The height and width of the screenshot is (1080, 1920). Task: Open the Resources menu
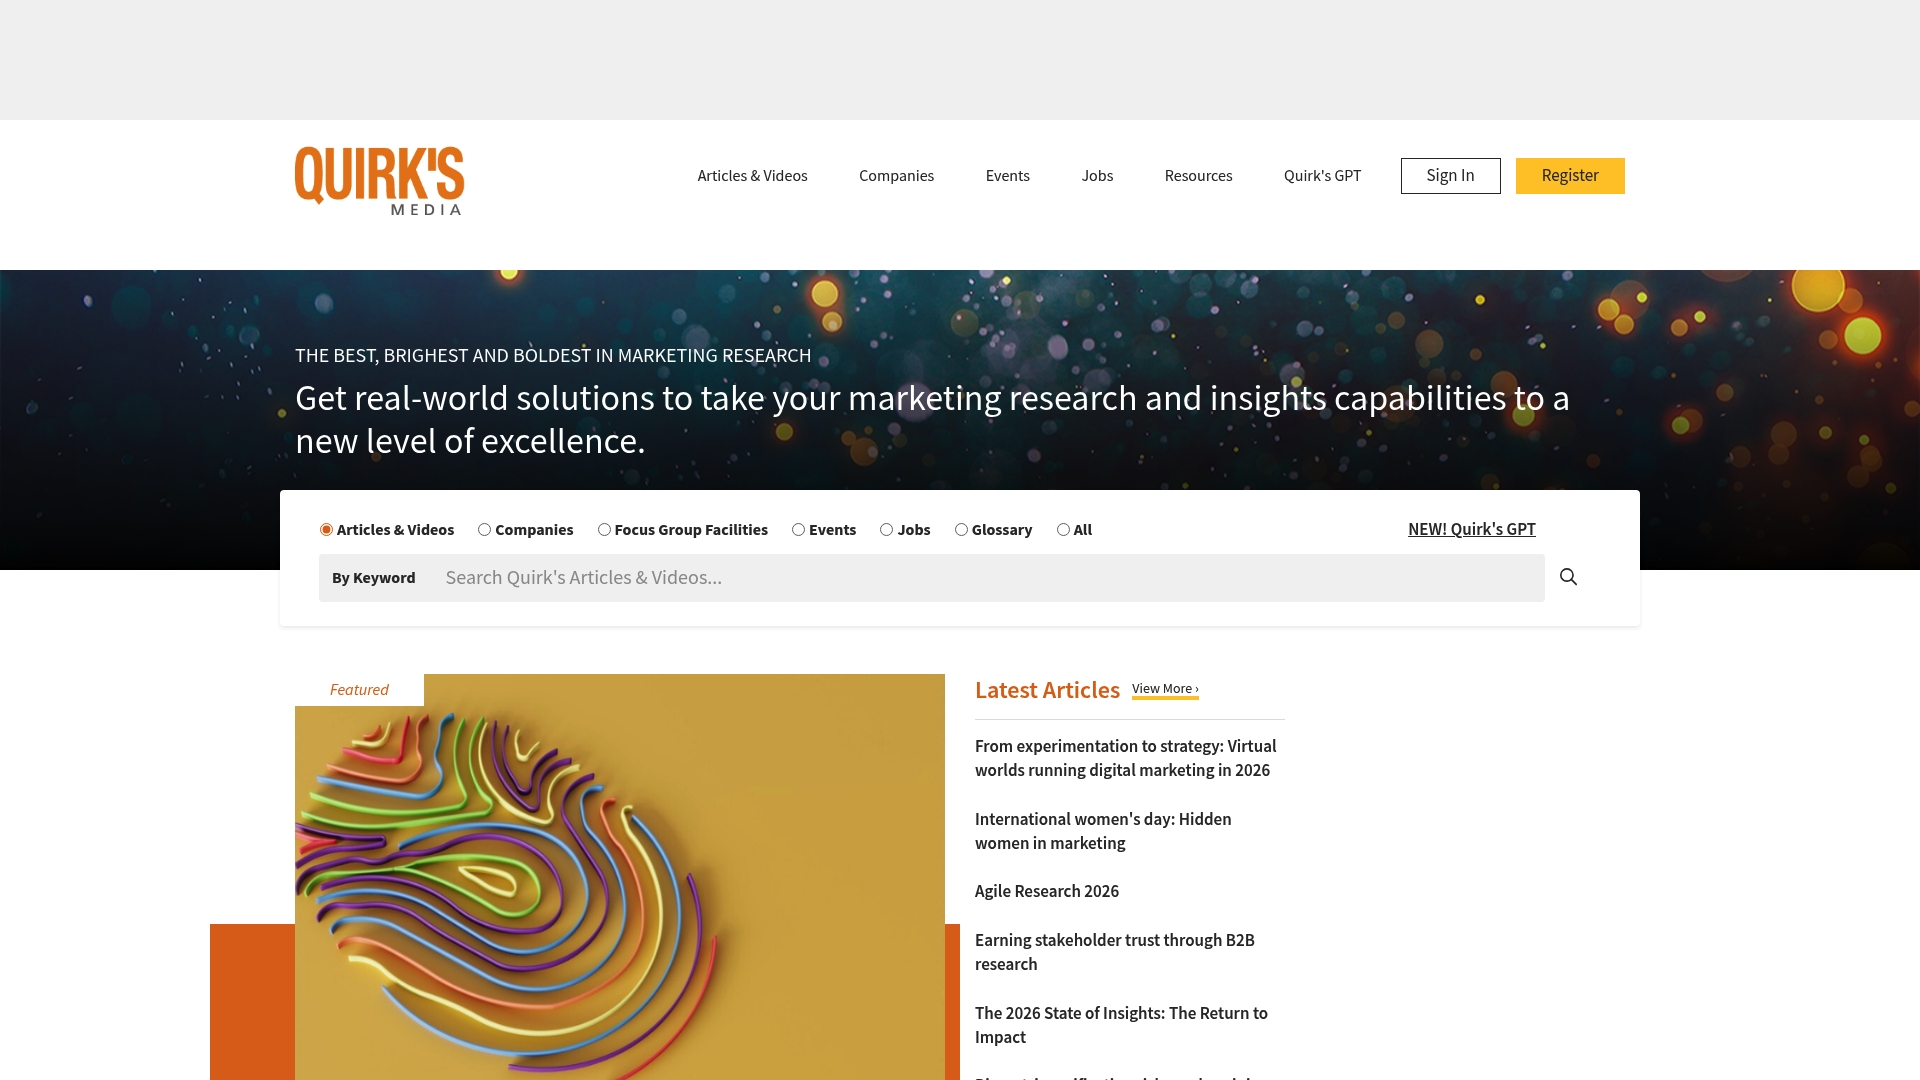click(x=1198, y=175)
